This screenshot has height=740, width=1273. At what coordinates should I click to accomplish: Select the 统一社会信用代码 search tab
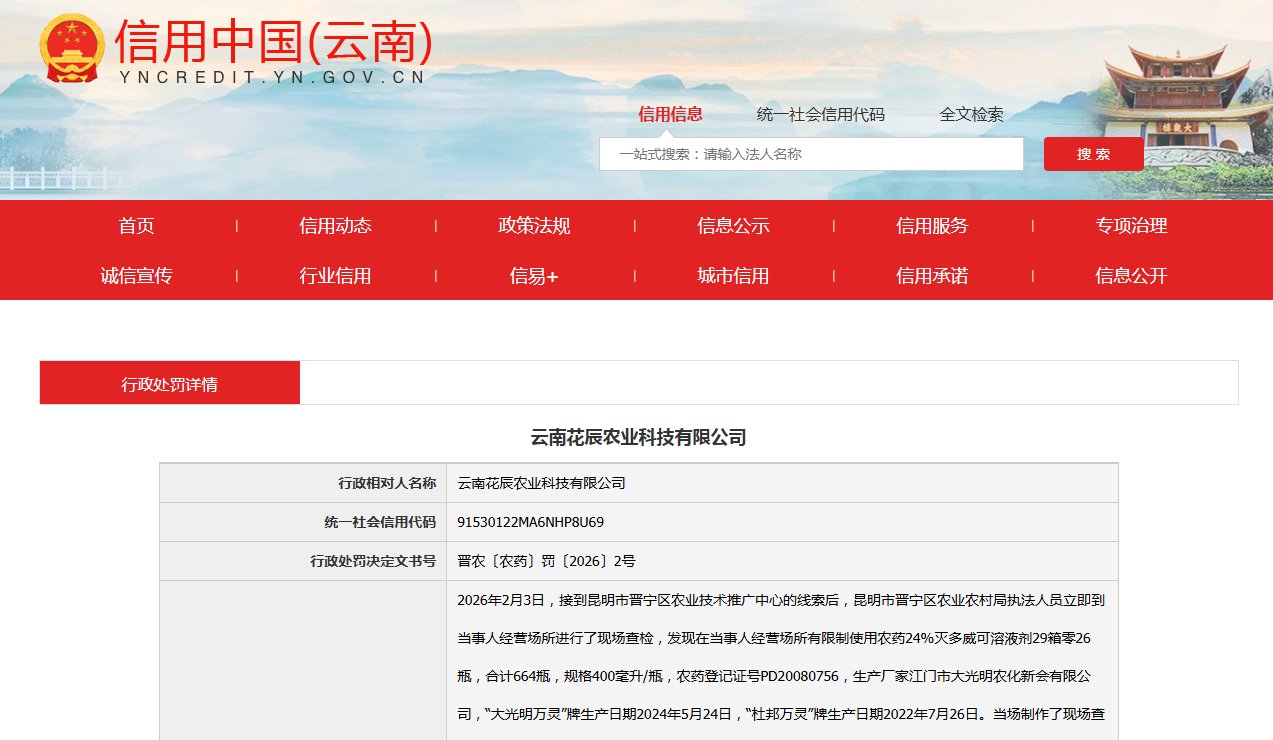[x=821, y=114]
